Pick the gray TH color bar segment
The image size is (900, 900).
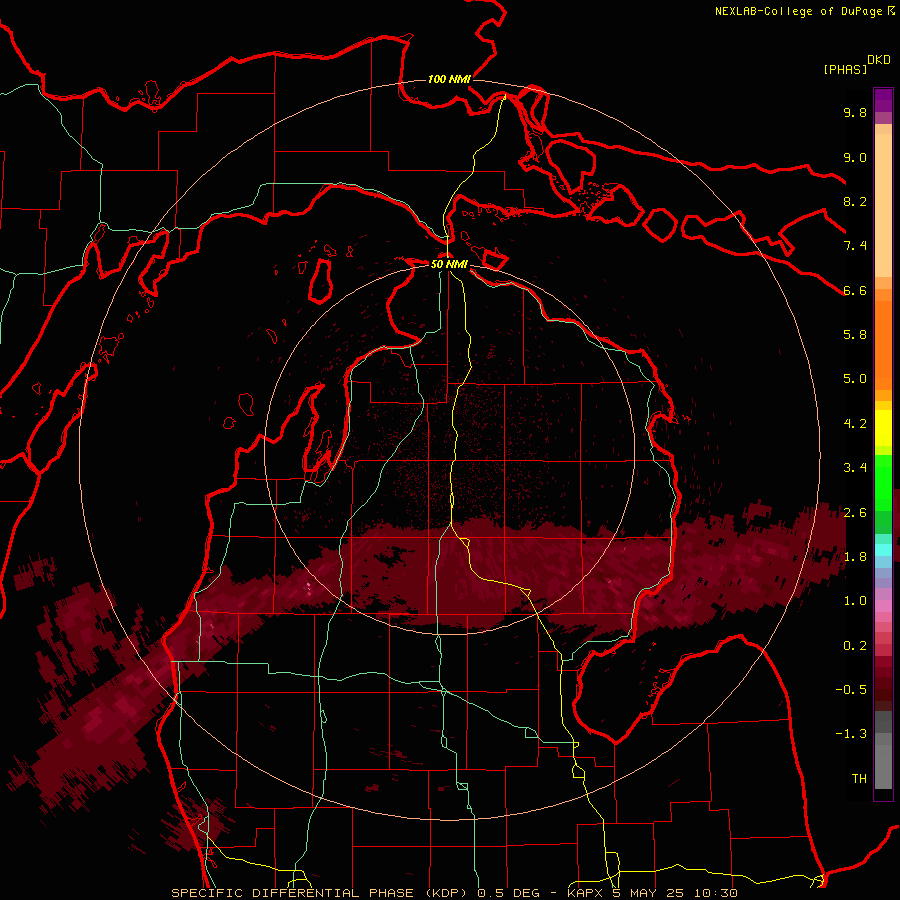click(883, 768)
